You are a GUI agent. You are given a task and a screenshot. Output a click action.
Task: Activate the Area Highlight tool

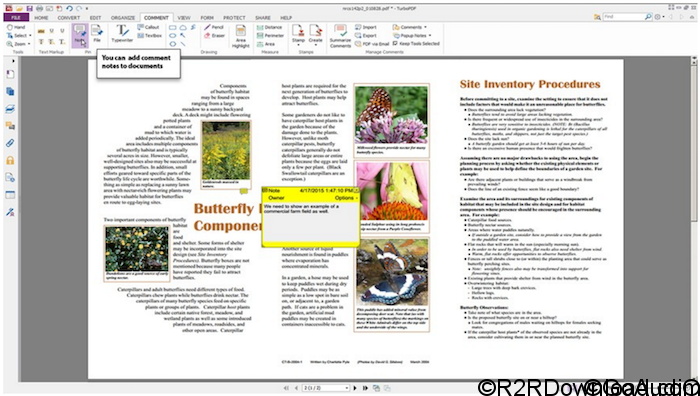(241, 36)
